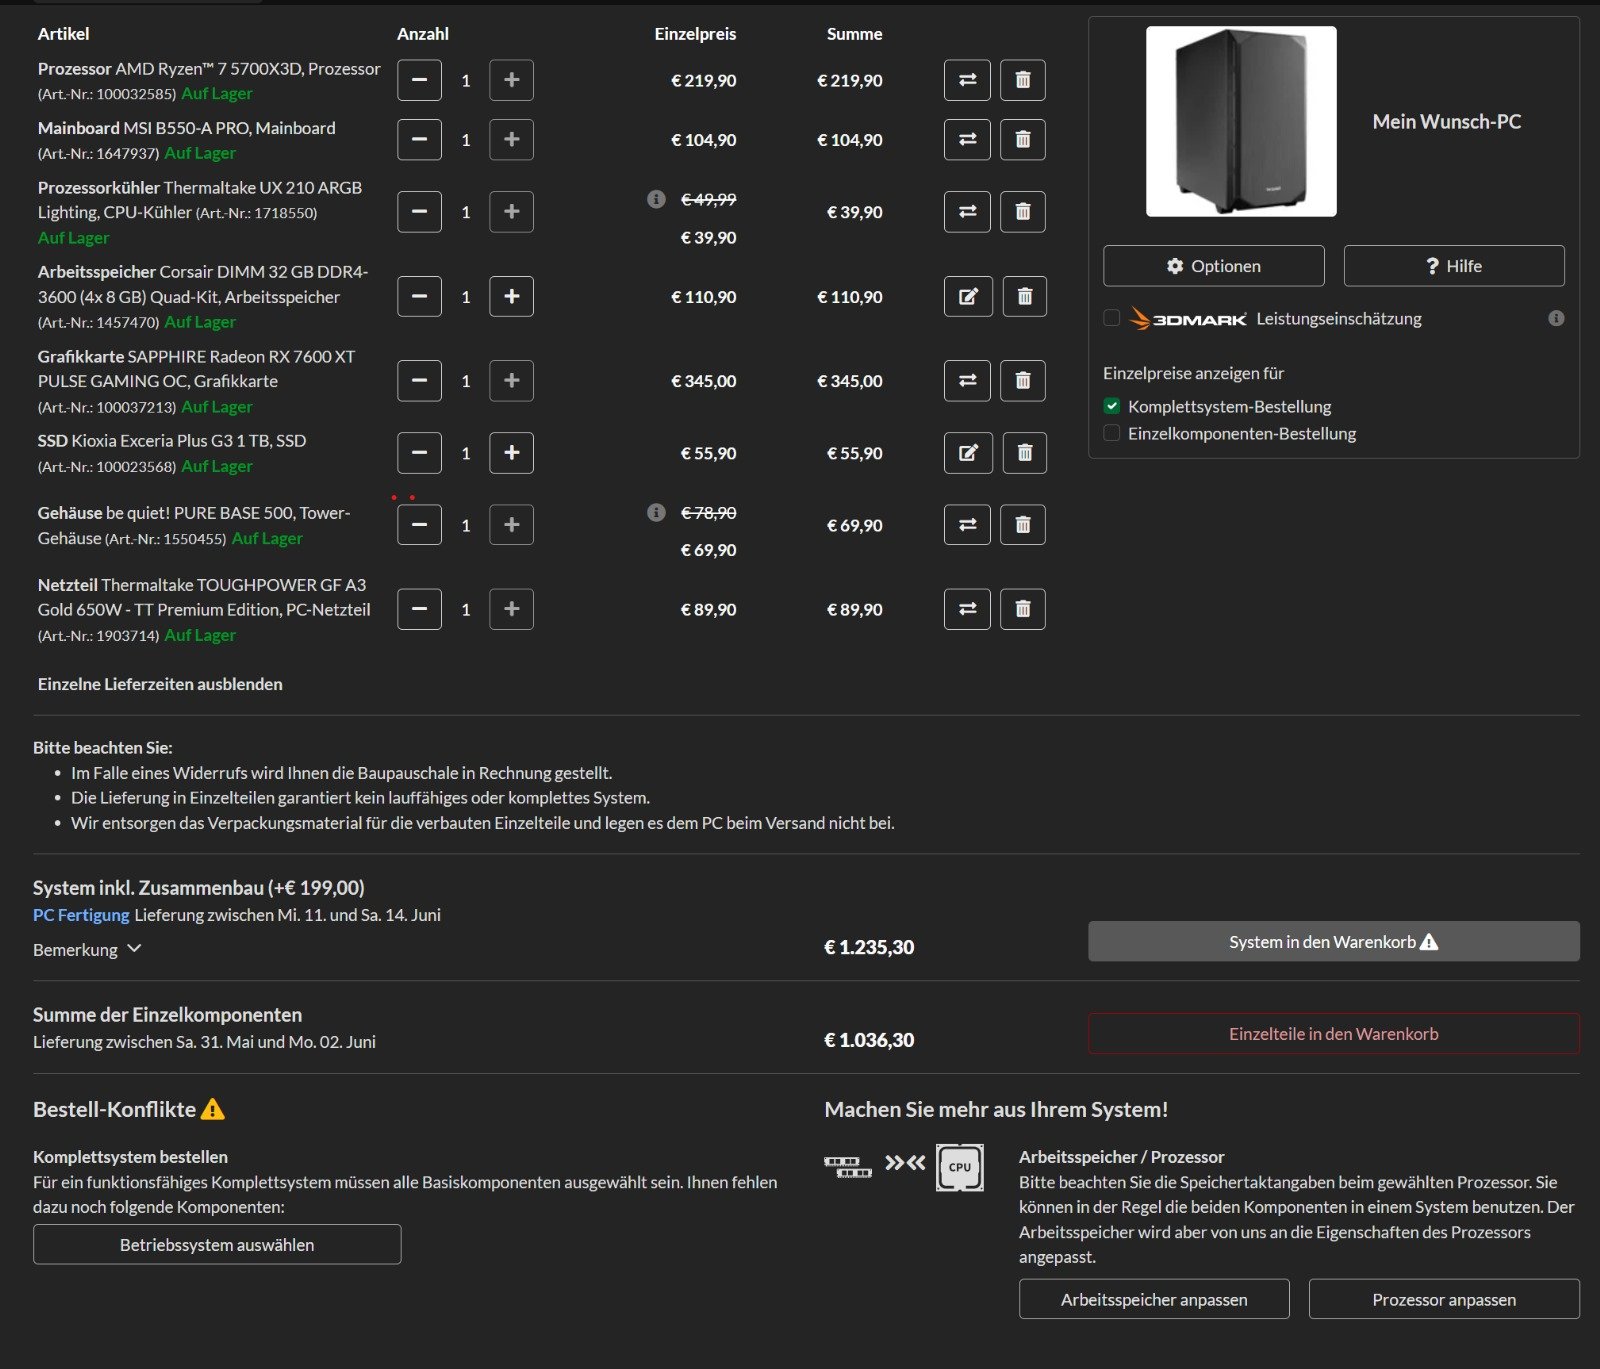Remove the Thermaltake TOUGHPOWER GF A3 power supply

pos(1023,609)
